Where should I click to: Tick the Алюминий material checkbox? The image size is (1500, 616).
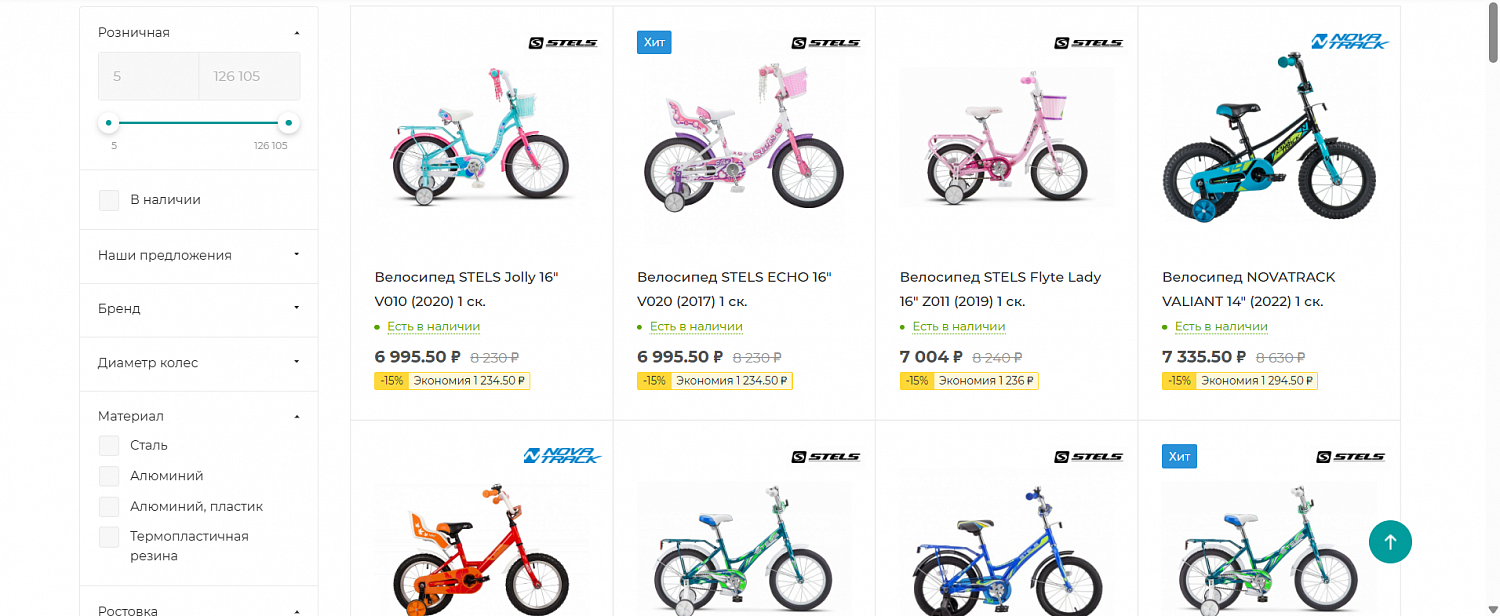pos(109,476)
